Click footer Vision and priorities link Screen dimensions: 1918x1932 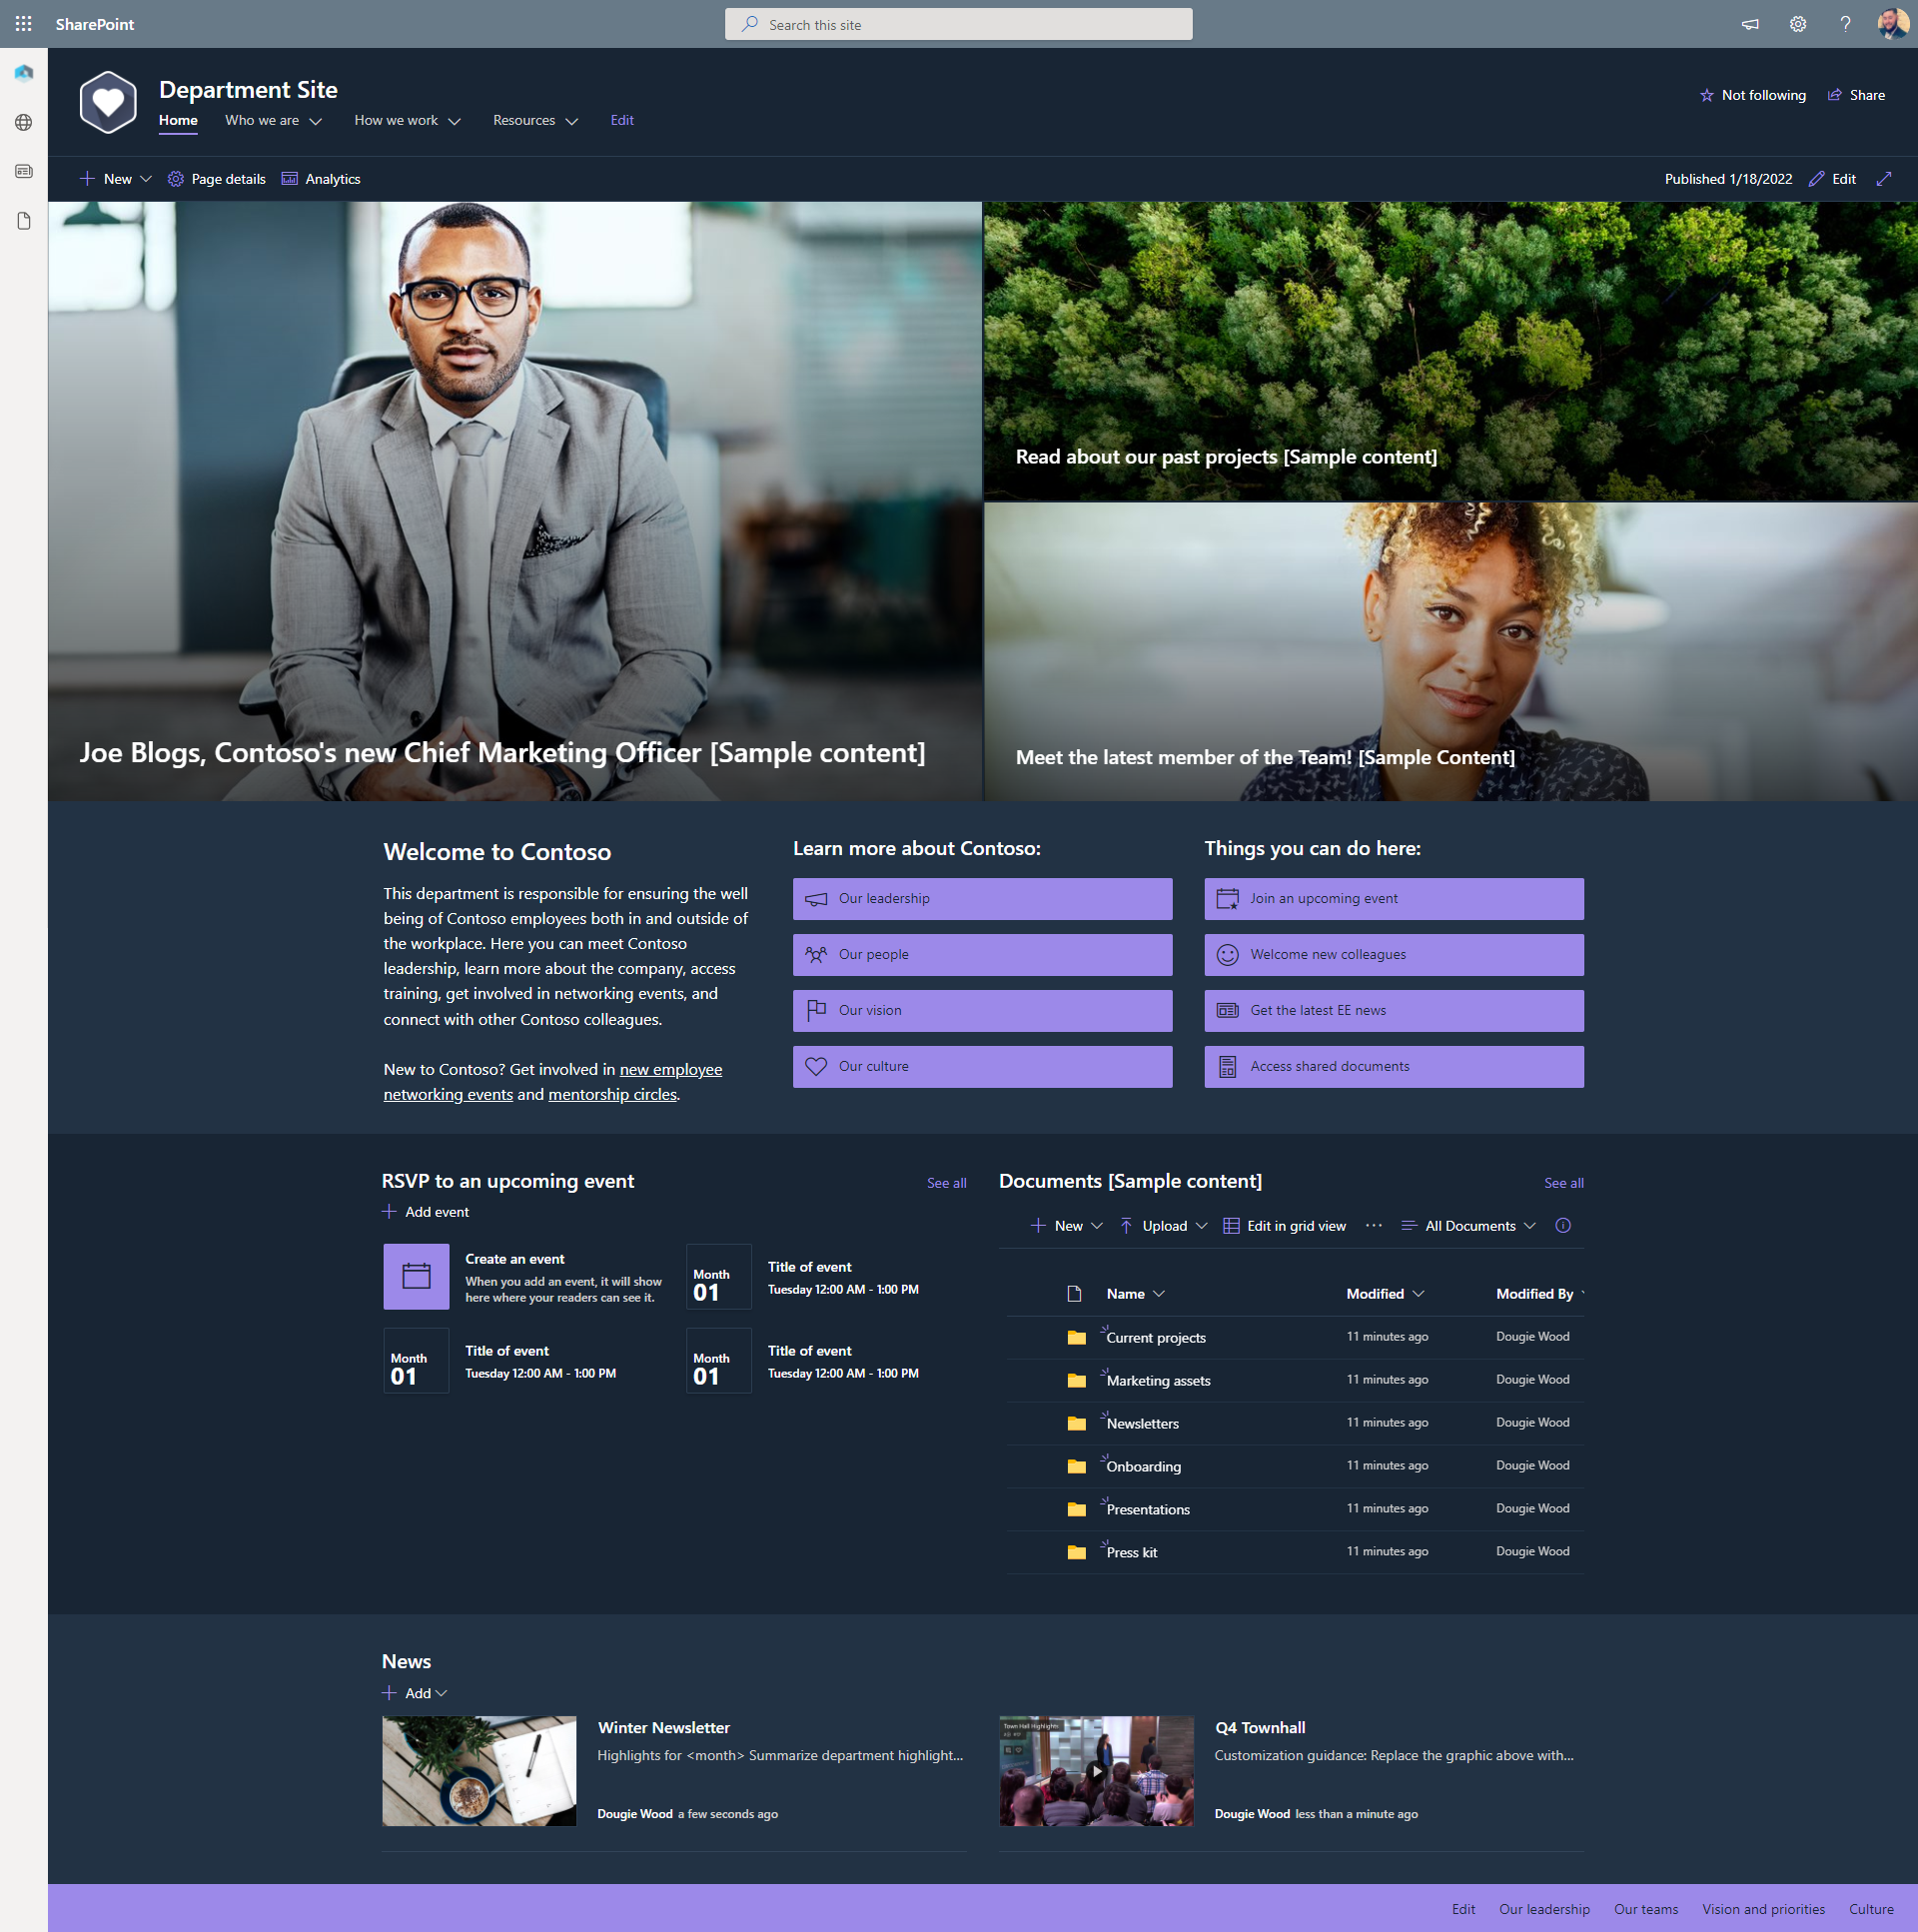1763,1910
